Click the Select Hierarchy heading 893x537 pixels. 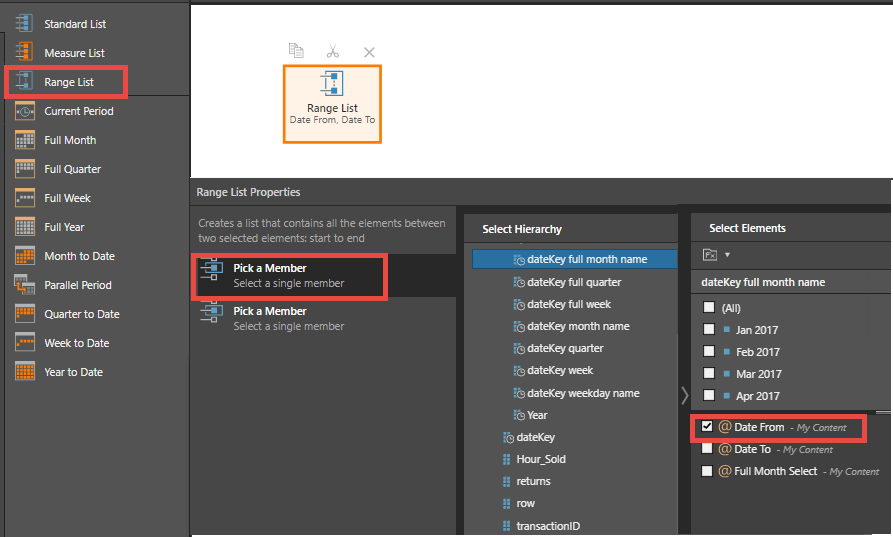(522, 229)
